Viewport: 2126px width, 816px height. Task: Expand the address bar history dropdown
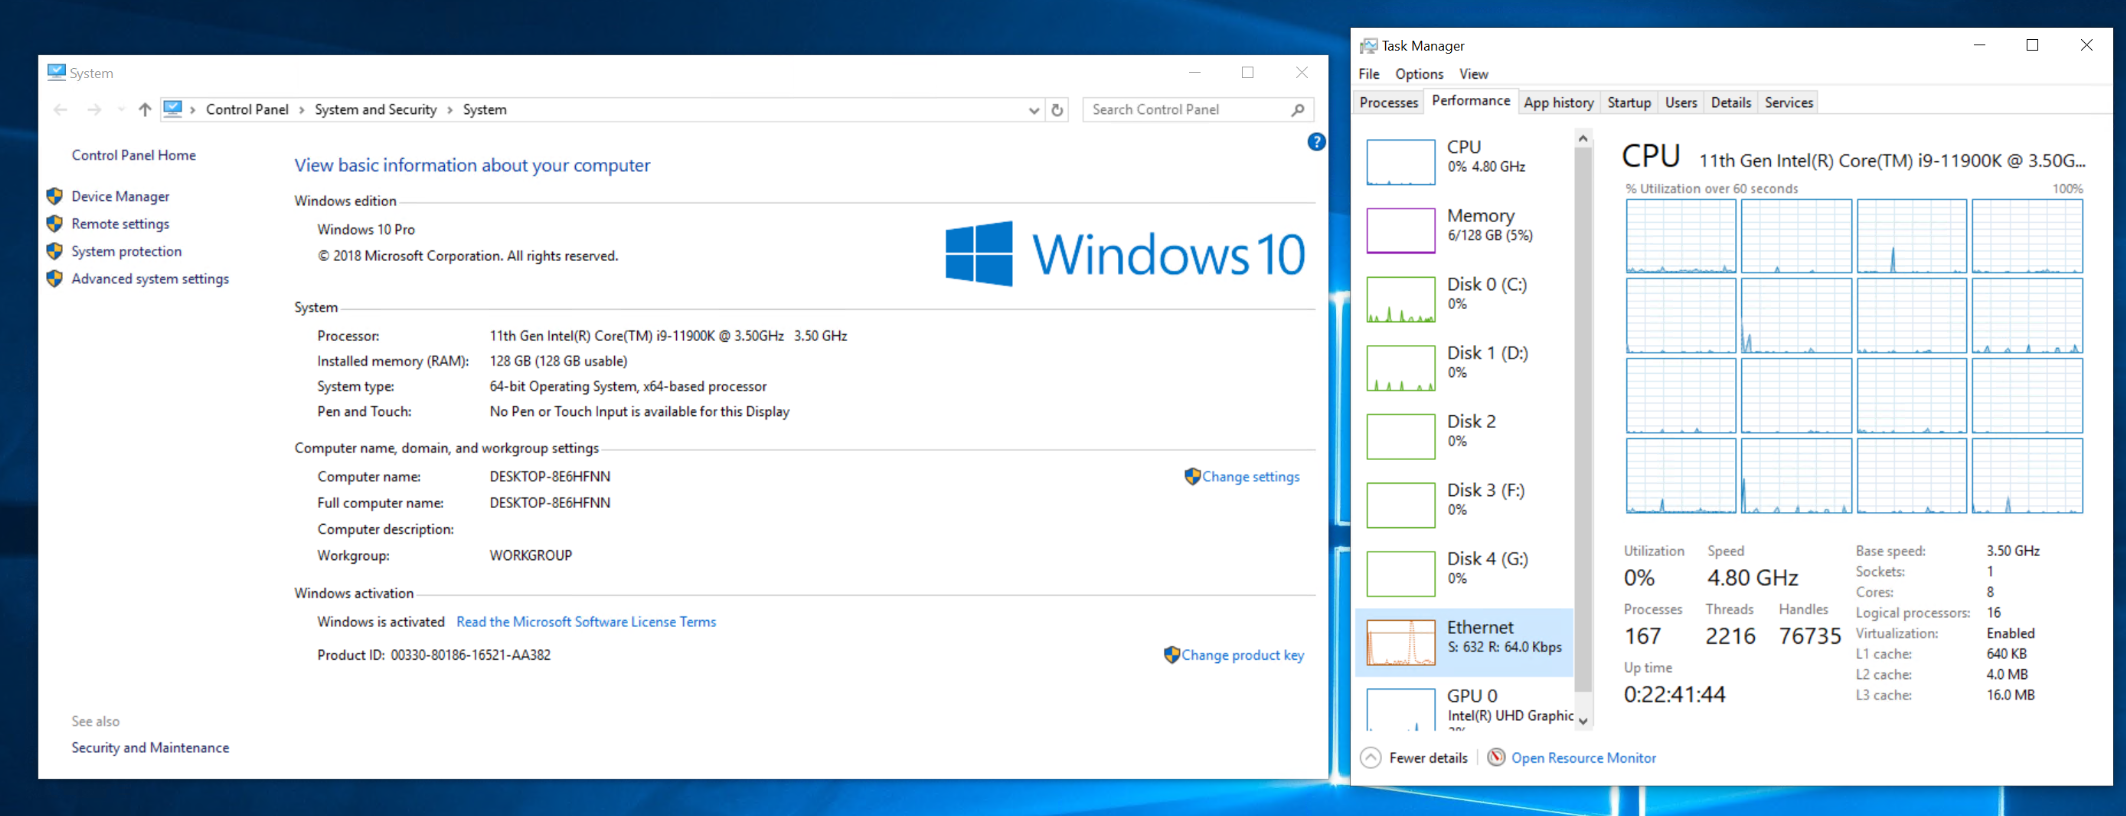click(x=1033, y=110)
